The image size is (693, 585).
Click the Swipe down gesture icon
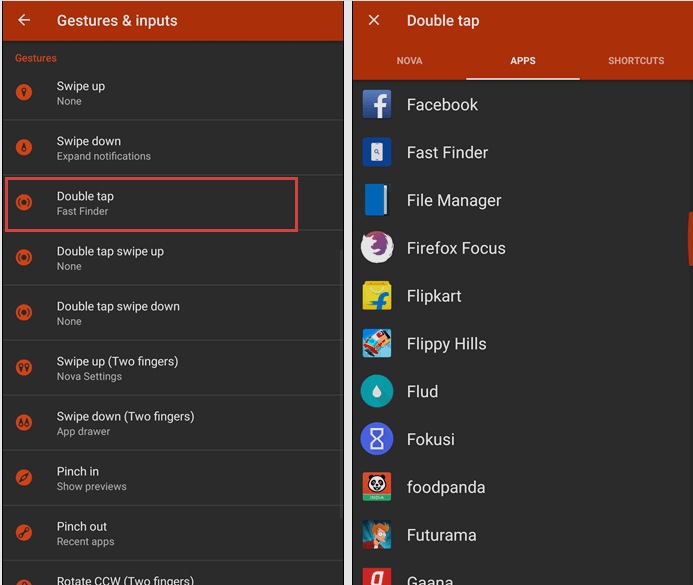(x=24, y=147)
